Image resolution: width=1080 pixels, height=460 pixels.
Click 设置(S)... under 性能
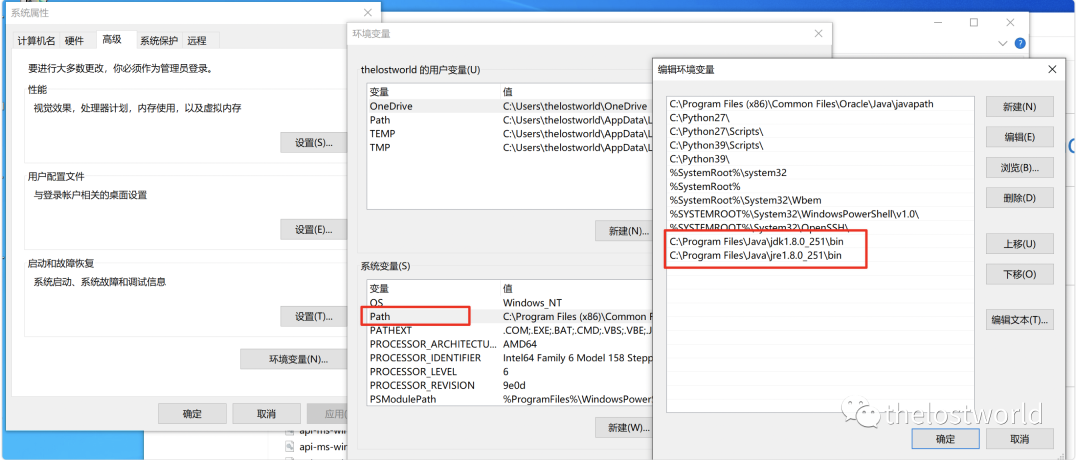(313, 143)
